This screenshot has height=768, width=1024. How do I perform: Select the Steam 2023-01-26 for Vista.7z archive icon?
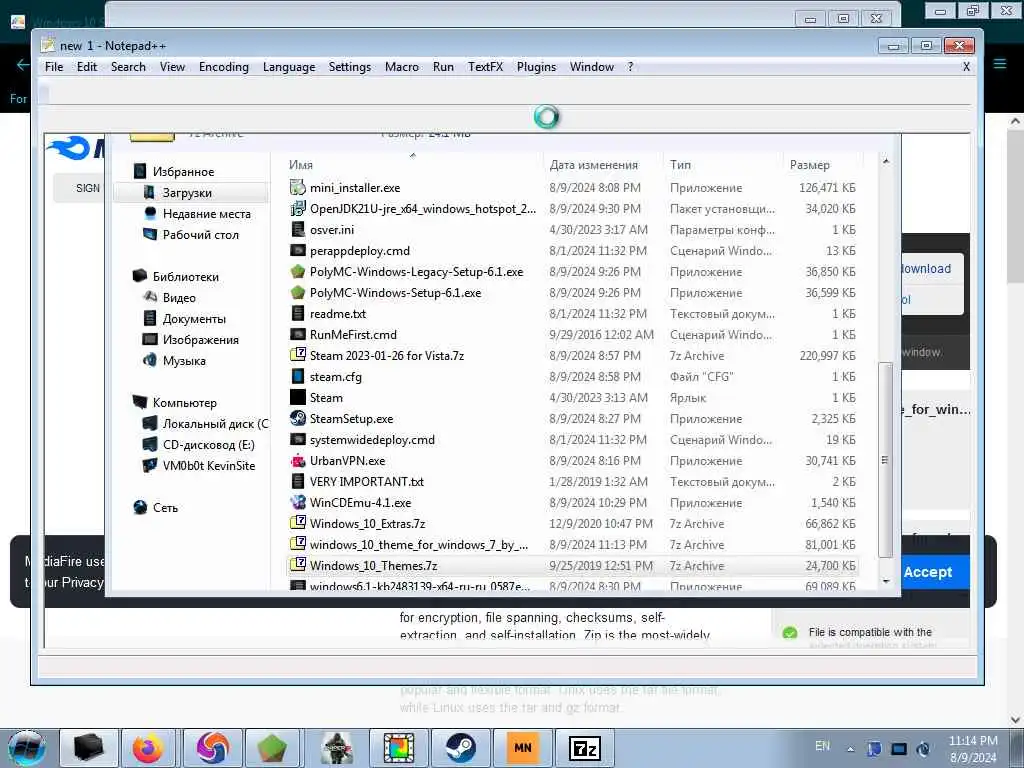pyautogui.click(x=298, y=355)
